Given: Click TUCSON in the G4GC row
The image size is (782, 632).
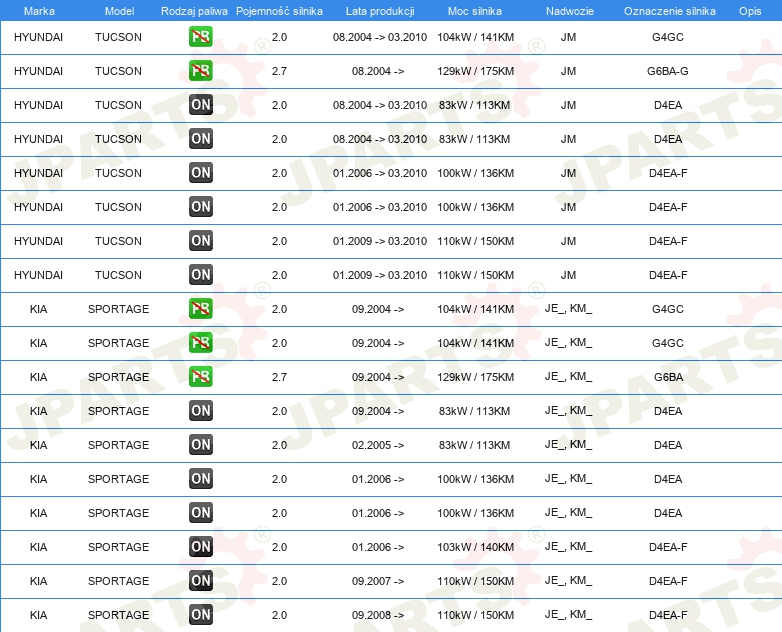Looking at the screenshot, I should (x=118, y=37).
